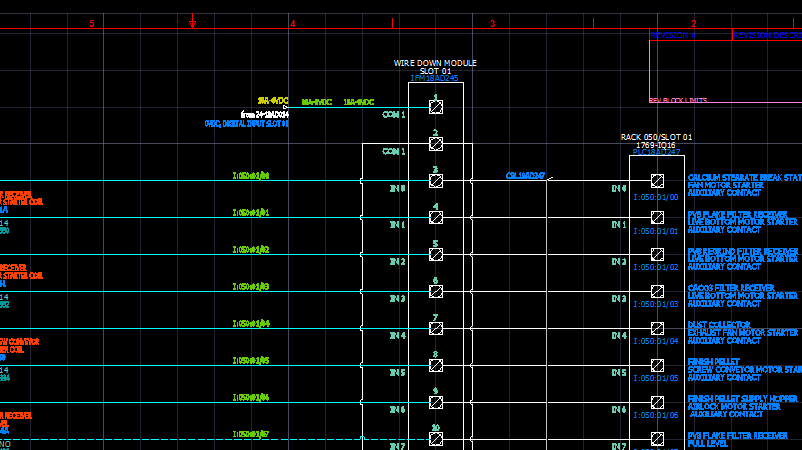Choose terminal 9 on wire down module
802x450 pixels.
tap(436, 402)
